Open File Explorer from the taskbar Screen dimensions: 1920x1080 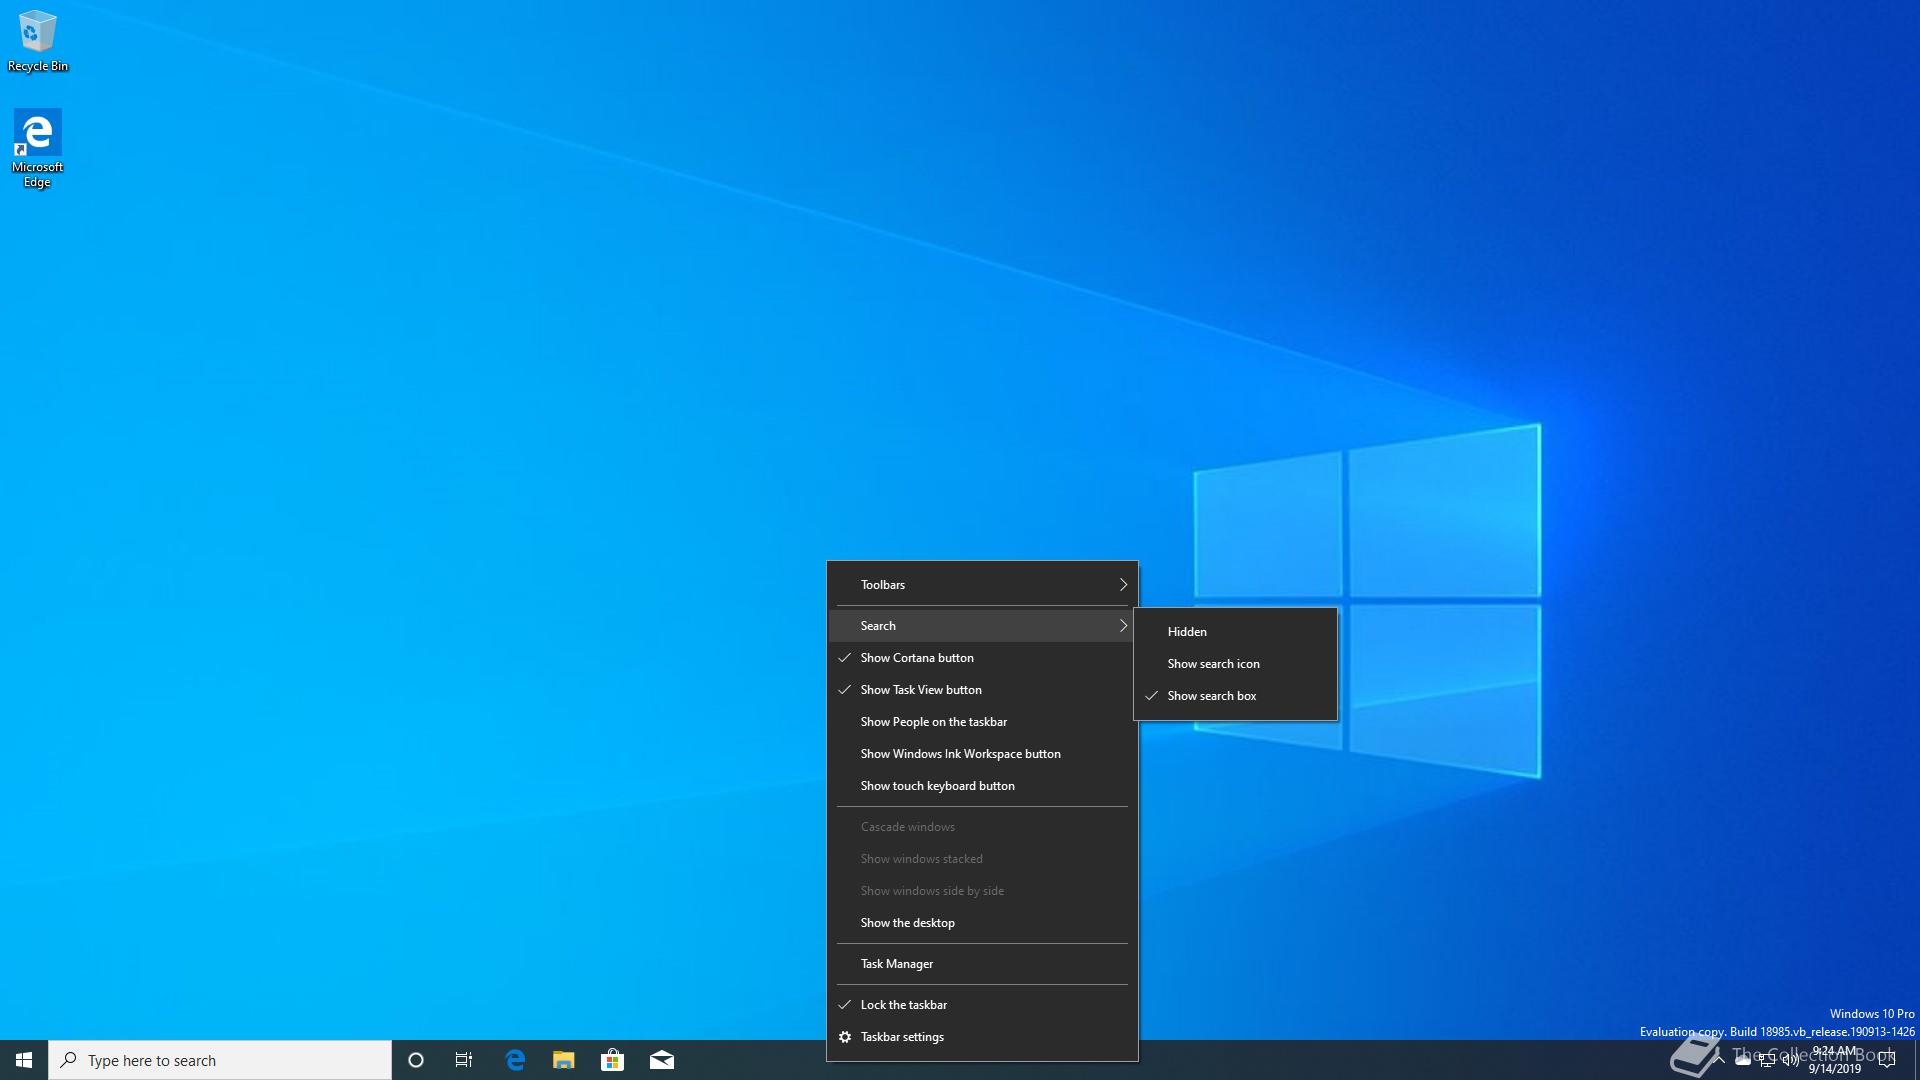[564, 1060]
